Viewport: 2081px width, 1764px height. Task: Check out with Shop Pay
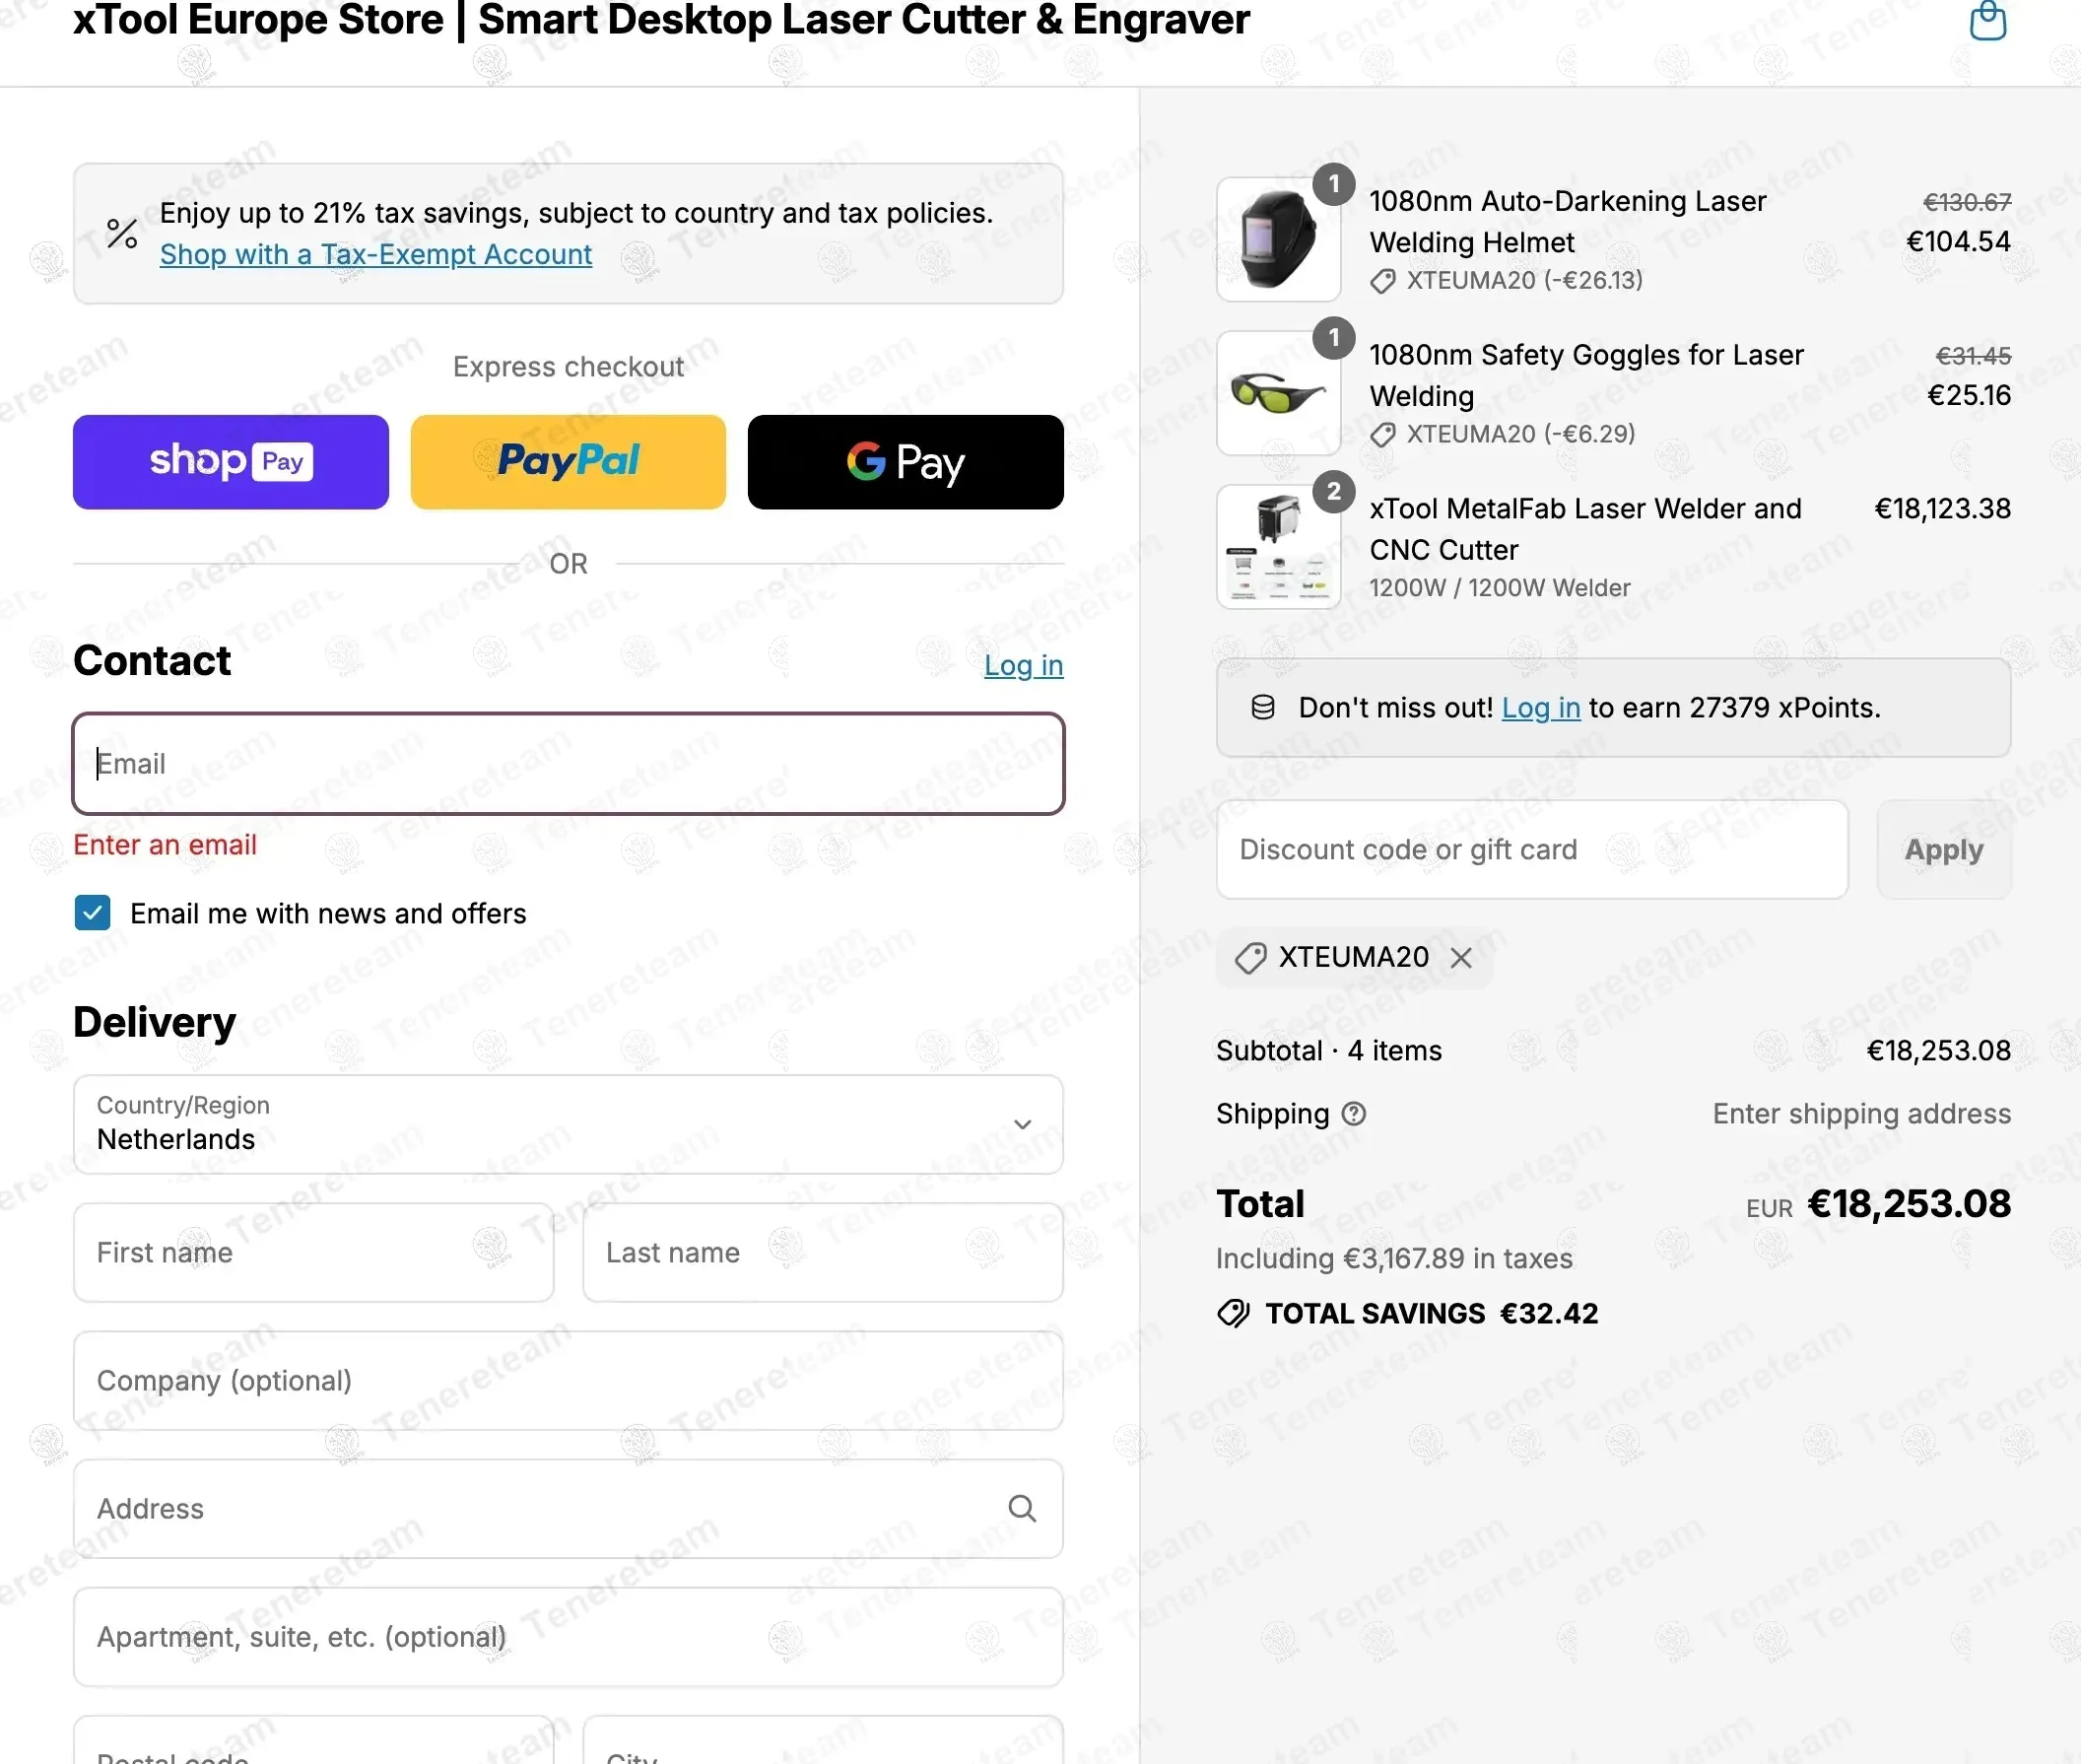(x=231, y=462)
